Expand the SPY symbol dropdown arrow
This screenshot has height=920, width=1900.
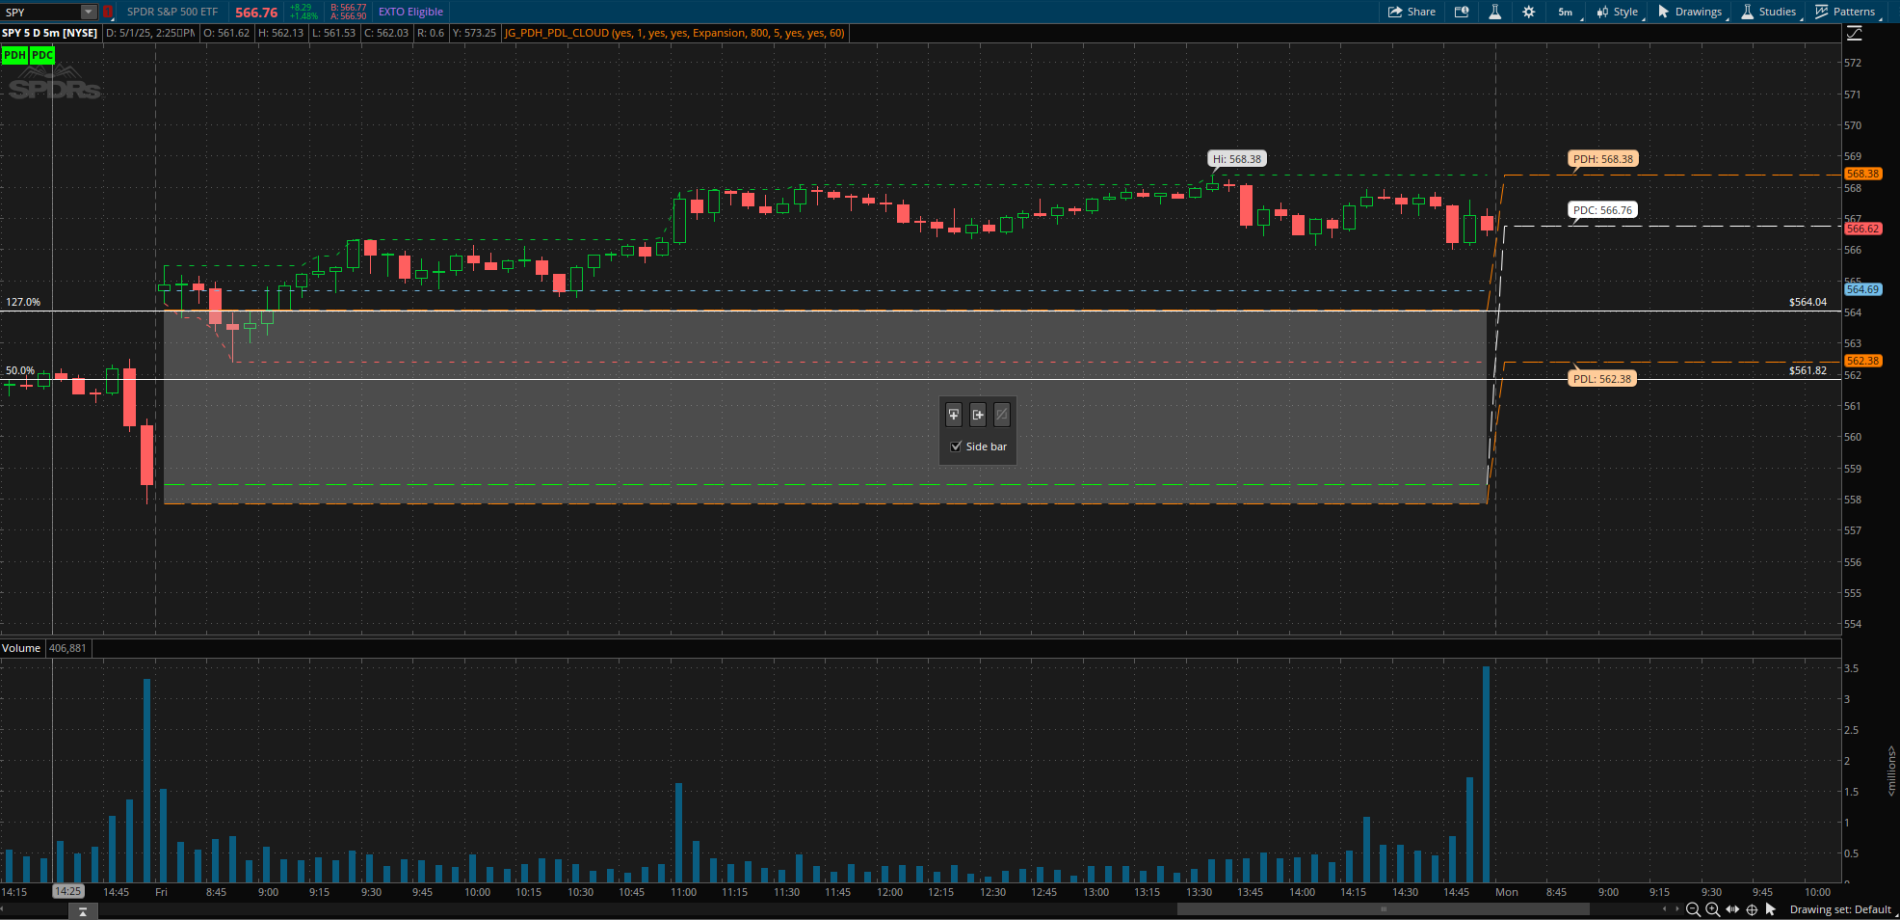(x=88, y=12)
